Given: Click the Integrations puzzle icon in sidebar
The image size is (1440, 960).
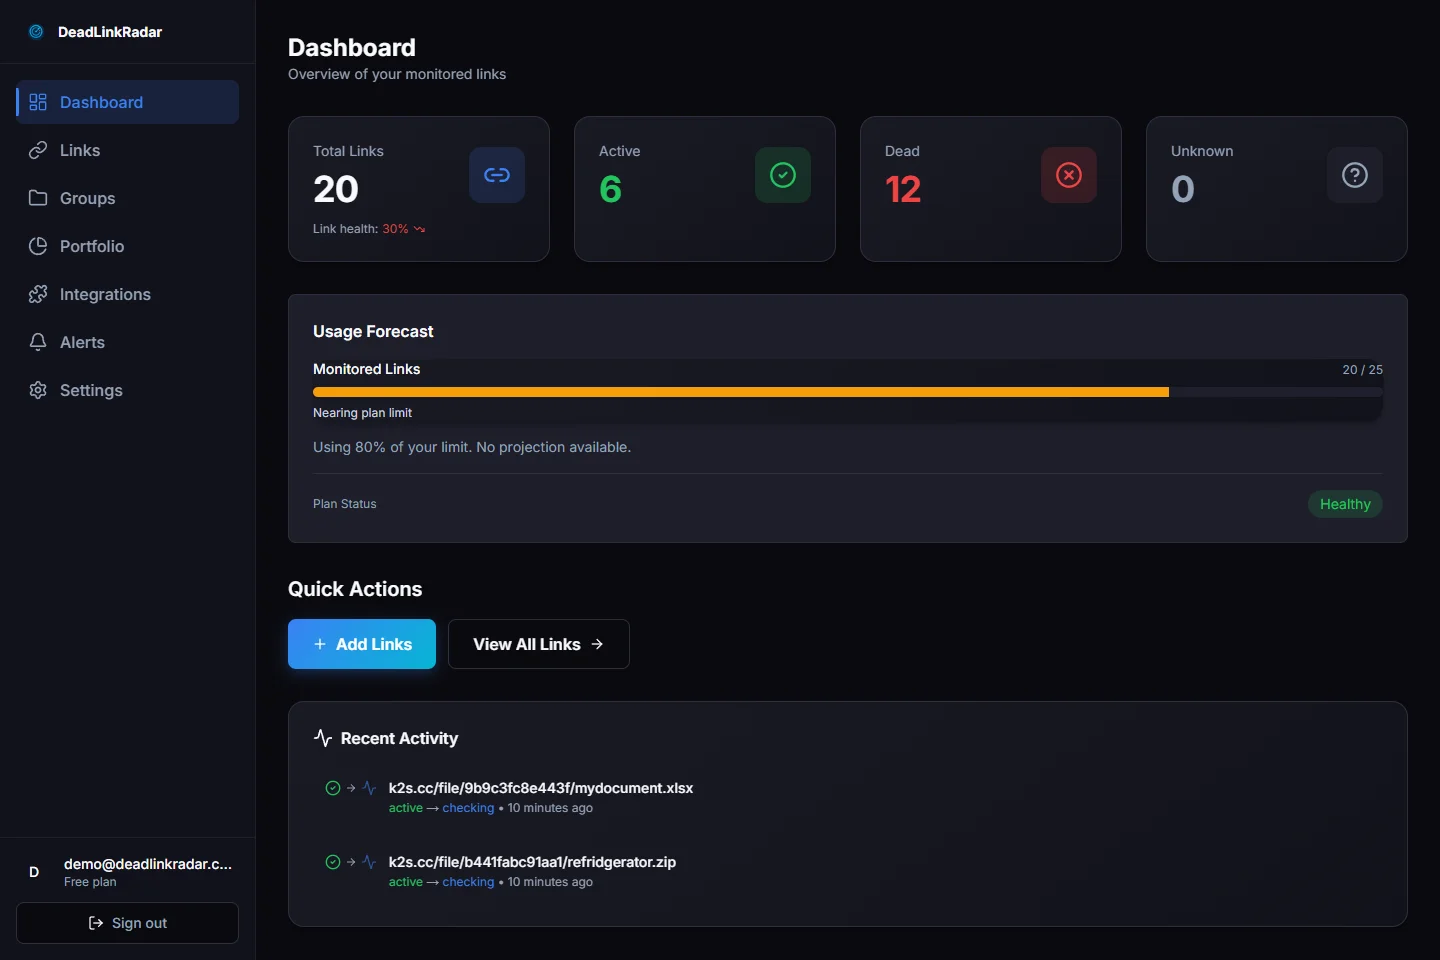Looking at the screenshot, I should (x=38, y=294).
